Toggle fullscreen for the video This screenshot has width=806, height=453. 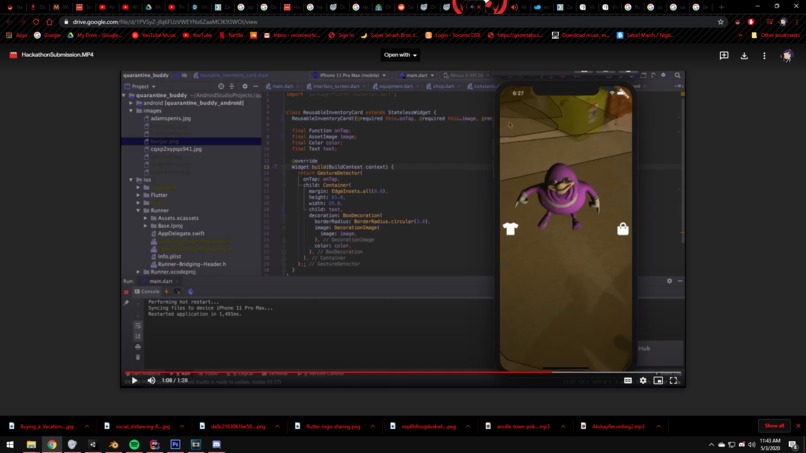[673, 380]
